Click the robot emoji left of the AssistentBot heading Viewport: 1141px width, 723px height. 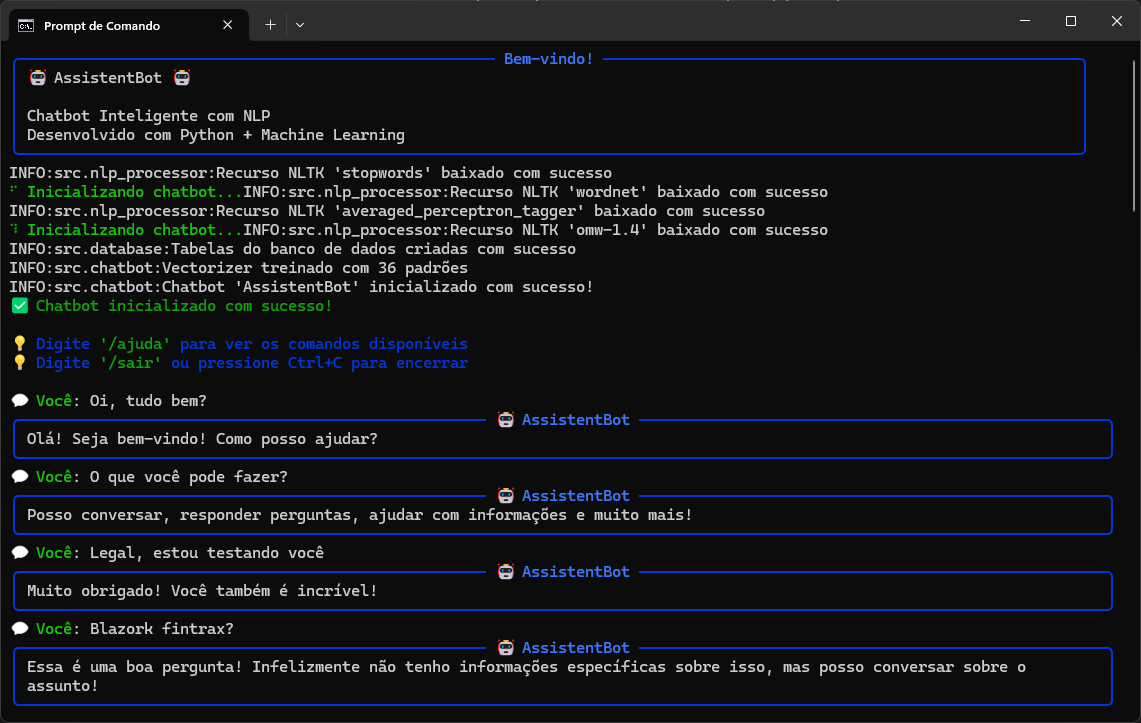(x=37, y=78)
